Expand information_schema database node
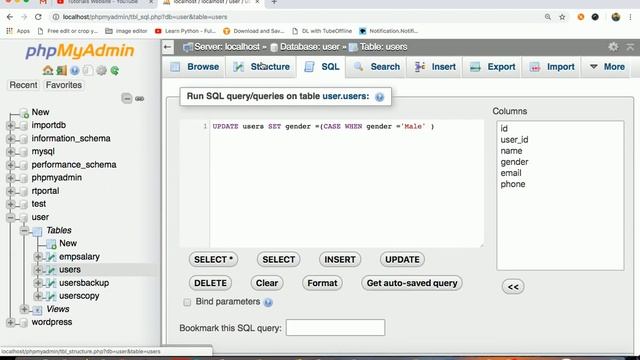The image size is (640, 360). coord(11,139)
